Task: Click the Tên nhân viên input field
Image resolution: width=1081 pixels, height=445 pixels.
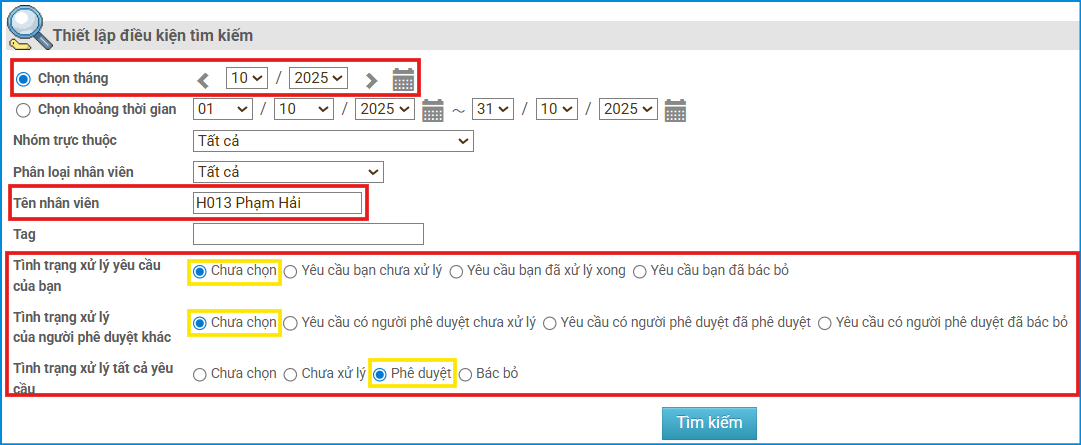Action: coord(277,203)
